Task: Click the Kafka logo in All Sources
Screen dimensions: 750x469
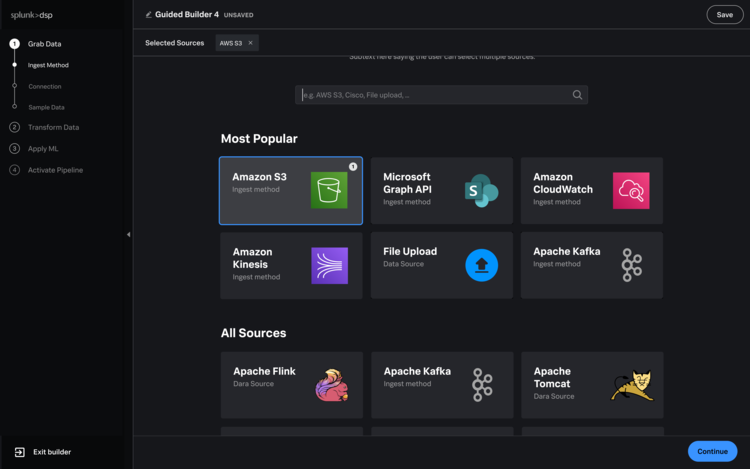Action: point(482,385)
